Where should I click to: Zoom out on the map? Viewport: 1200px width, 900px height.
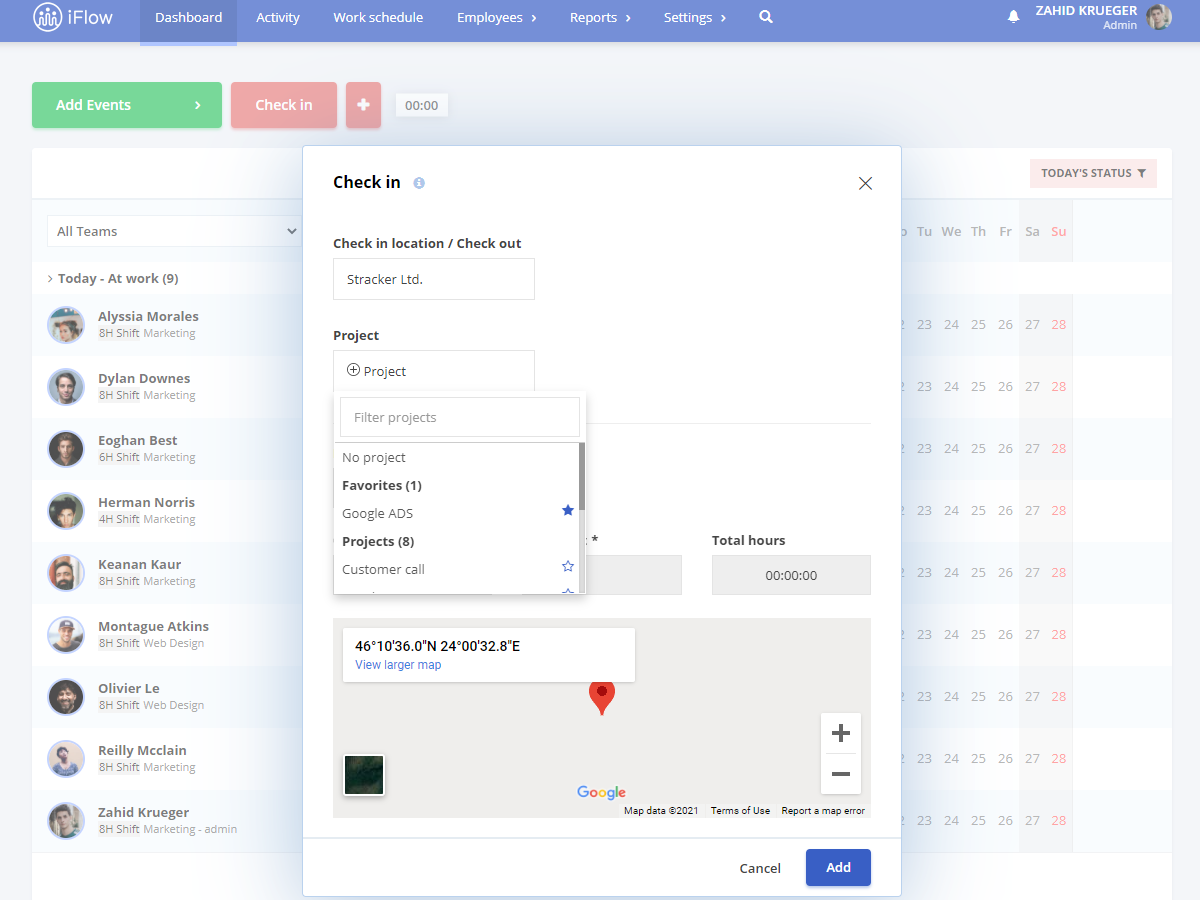tap(841, 774)
